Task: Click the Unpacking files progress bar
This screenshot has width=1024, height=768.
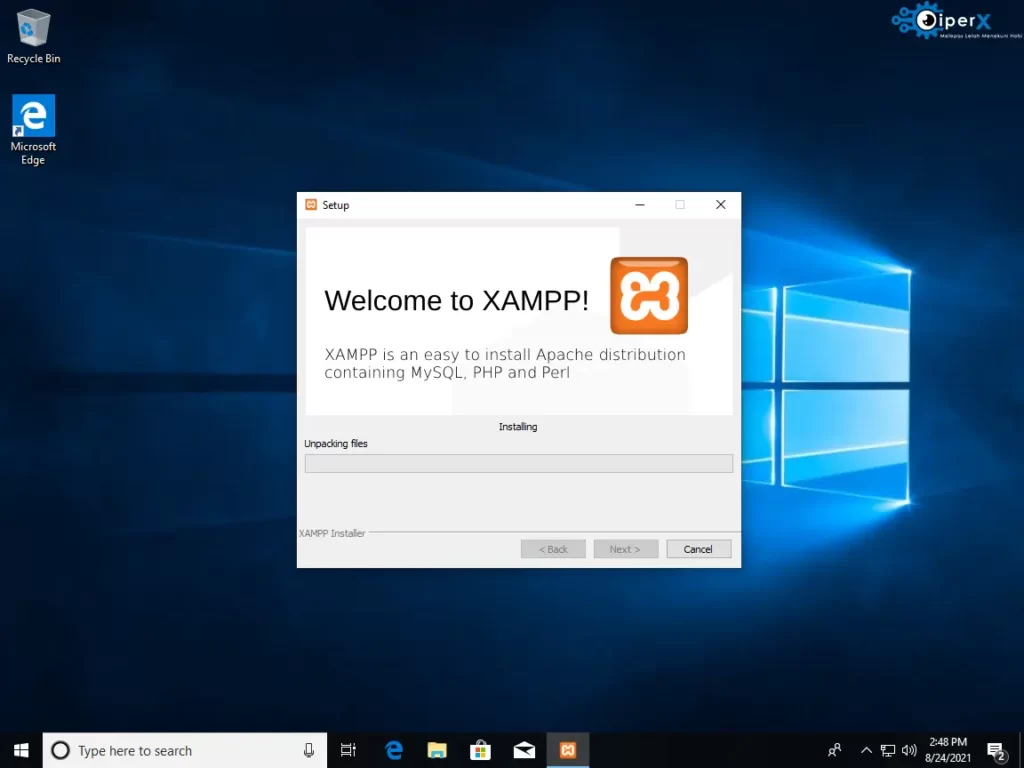Action: click(518, 463)
